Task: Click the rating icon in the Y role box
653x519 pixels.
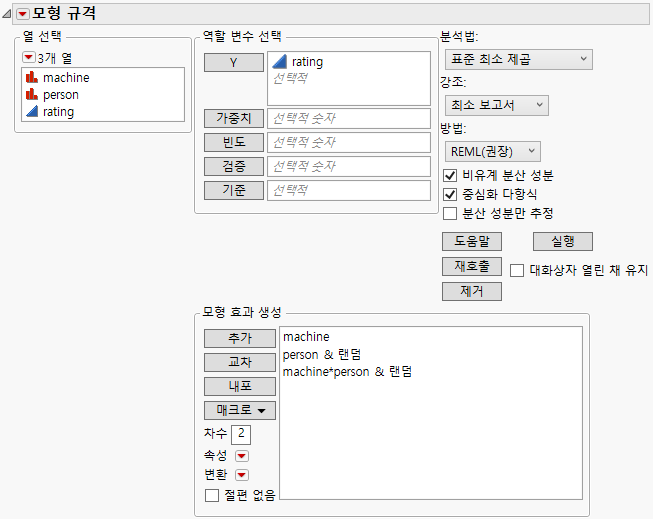Action: (x=281, y=62)
